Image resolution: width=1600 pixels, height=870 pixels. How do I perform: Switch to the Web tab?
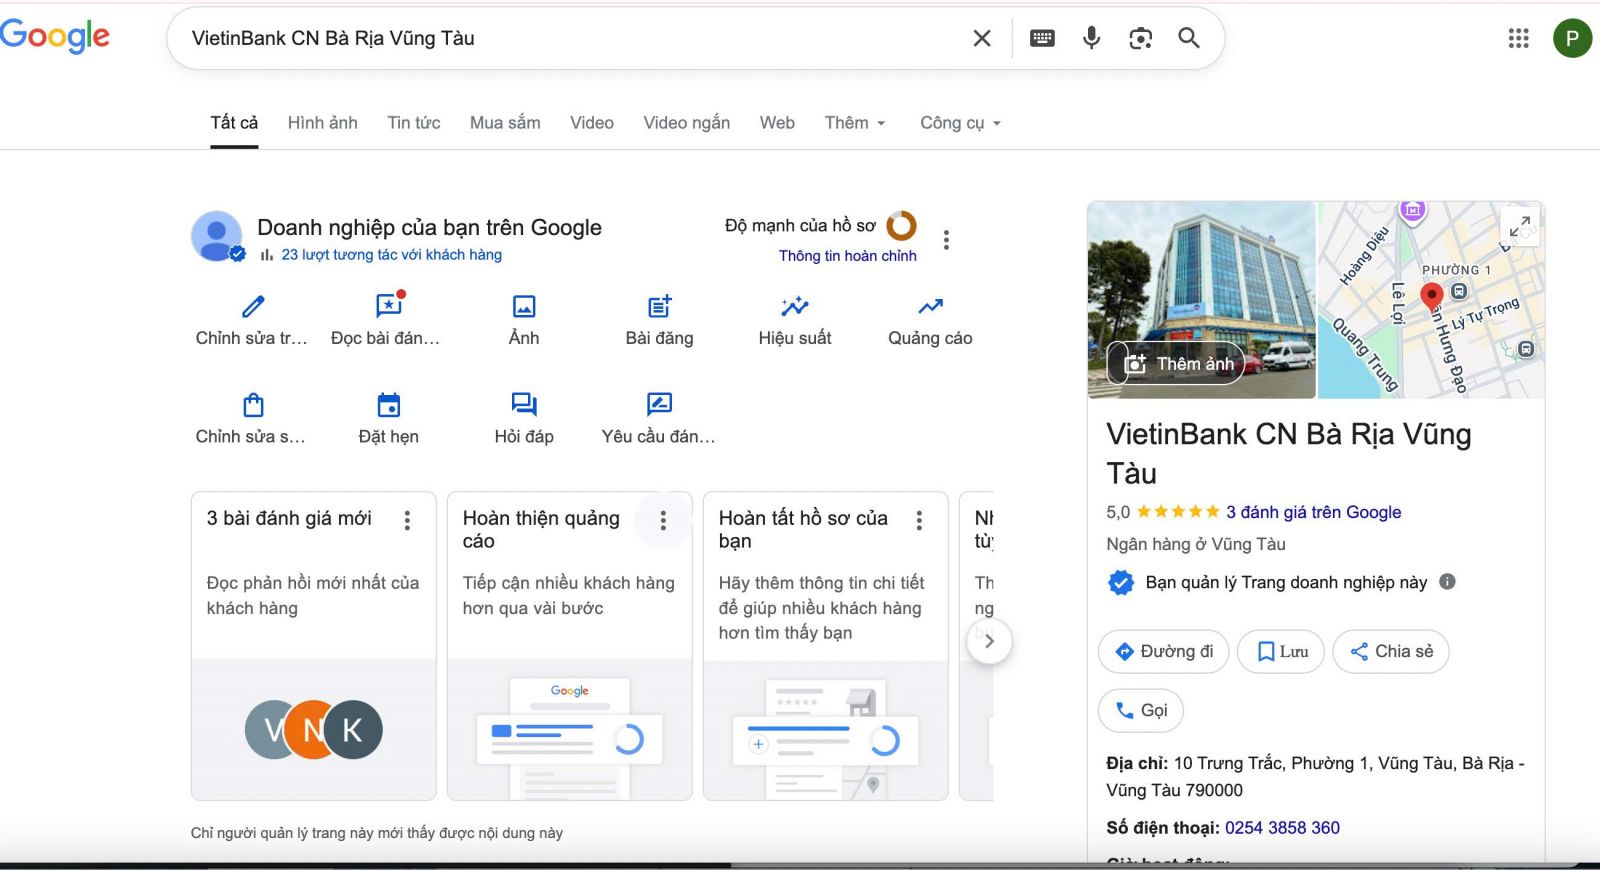(777, 123)
